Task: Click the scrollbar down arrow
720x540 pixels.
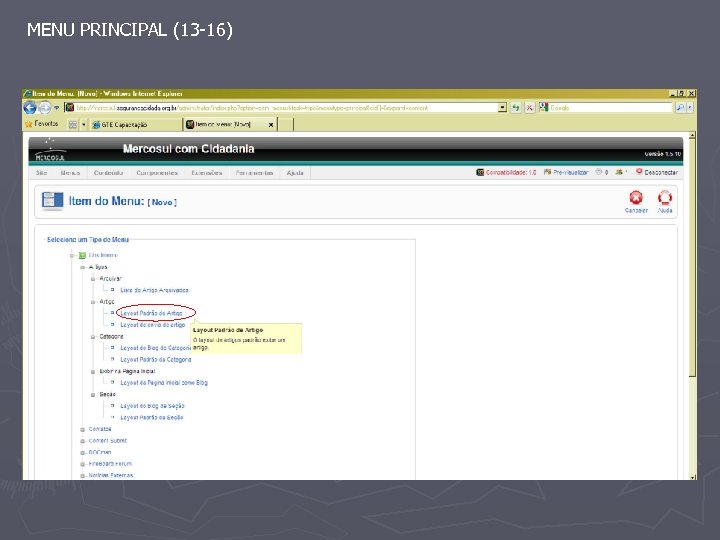Action: click(692, 477)
